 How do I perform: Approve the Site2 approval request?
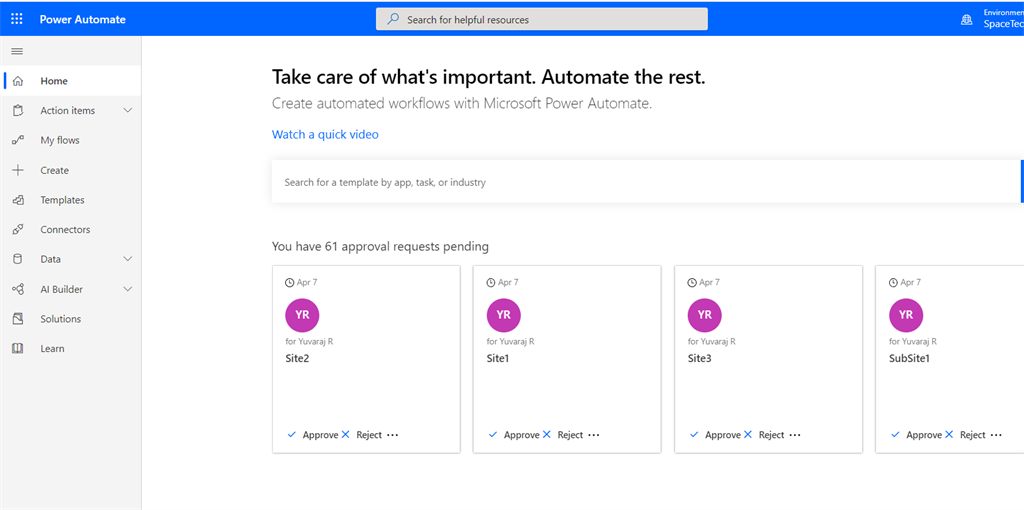(313, 435)
